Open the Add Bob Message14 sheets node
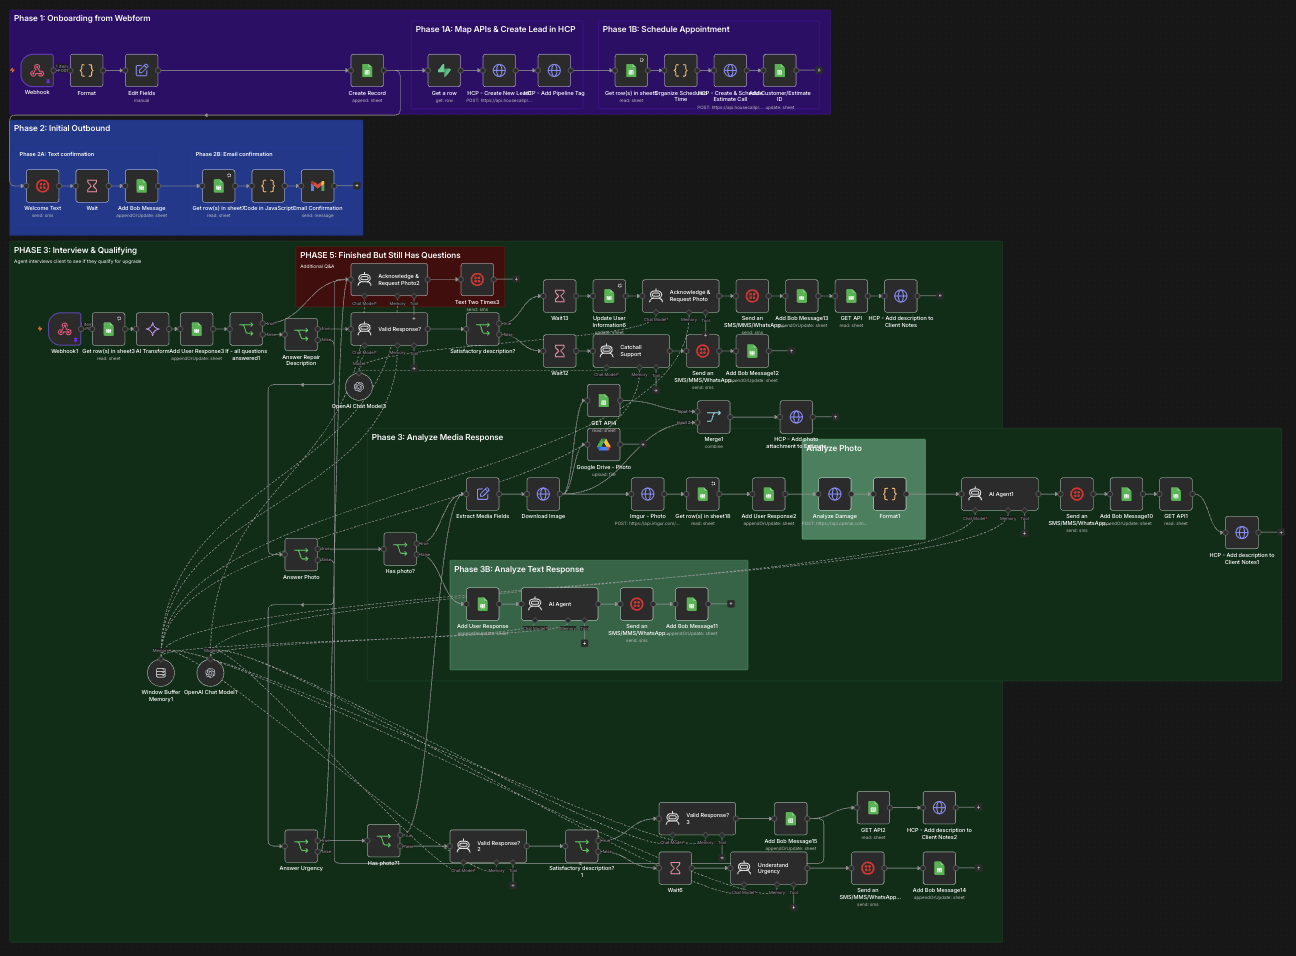Image resolution: width=1296 pixels, height=956 pixels. click(x=939, y=868)
